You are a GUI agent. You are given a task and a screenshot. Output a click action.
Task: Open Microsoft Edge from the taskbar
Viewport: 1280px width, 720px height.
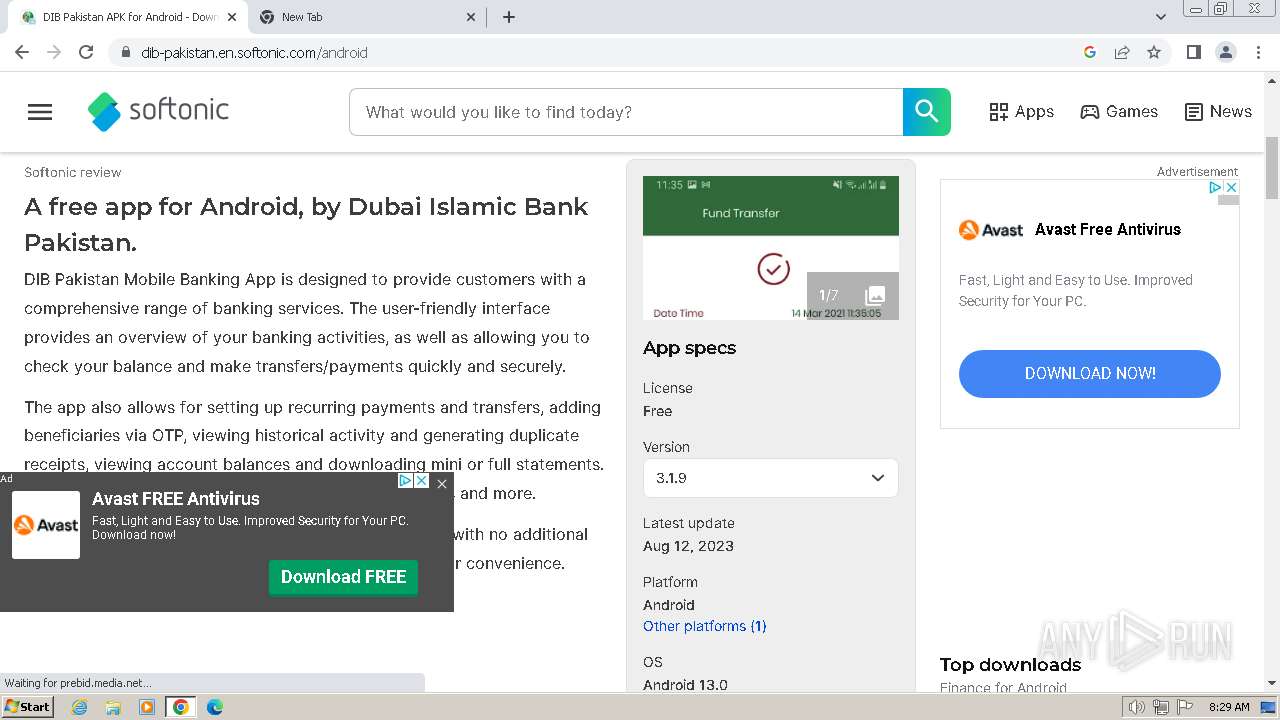click(215, 707)
